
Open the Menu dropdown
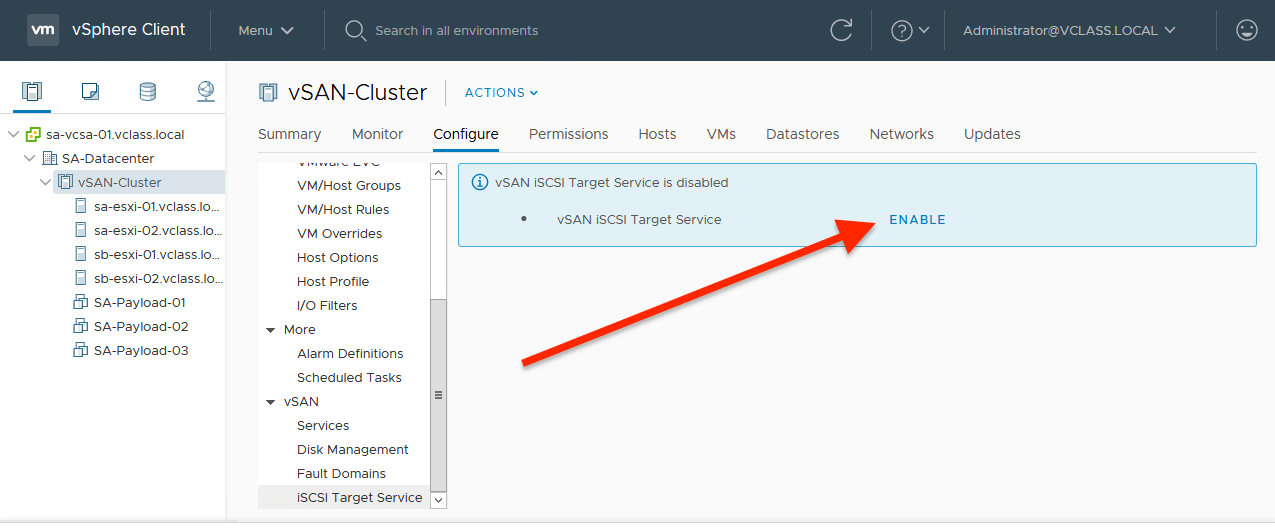pos(266,30)
